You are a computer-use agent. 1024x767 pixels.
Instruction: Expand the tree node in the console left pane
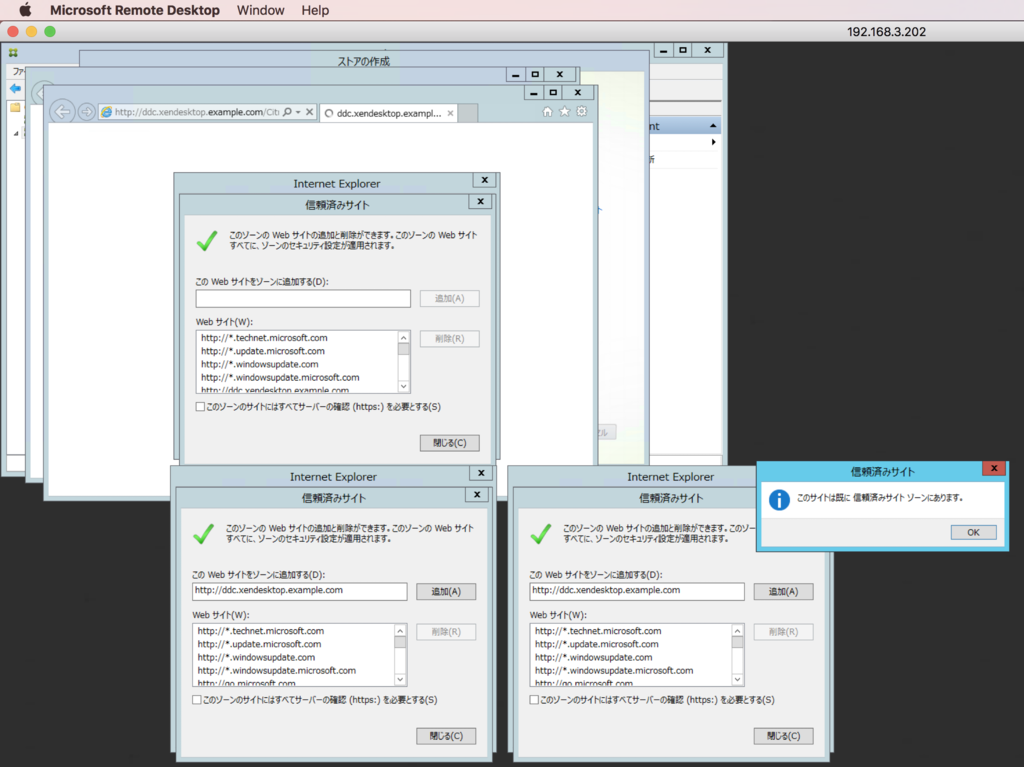coord(16,133)
